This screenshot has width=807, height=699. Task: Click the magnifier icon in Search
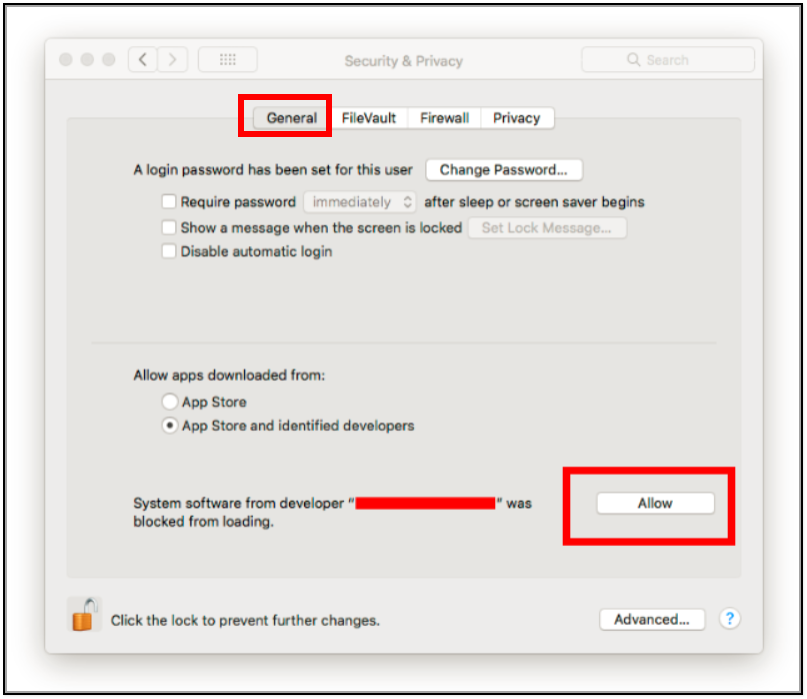click(x=634, y=60)
